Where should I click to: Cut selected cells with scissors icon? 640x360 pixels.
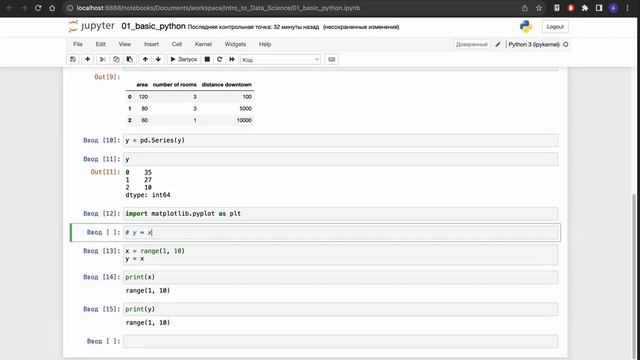tap(102, 60)
